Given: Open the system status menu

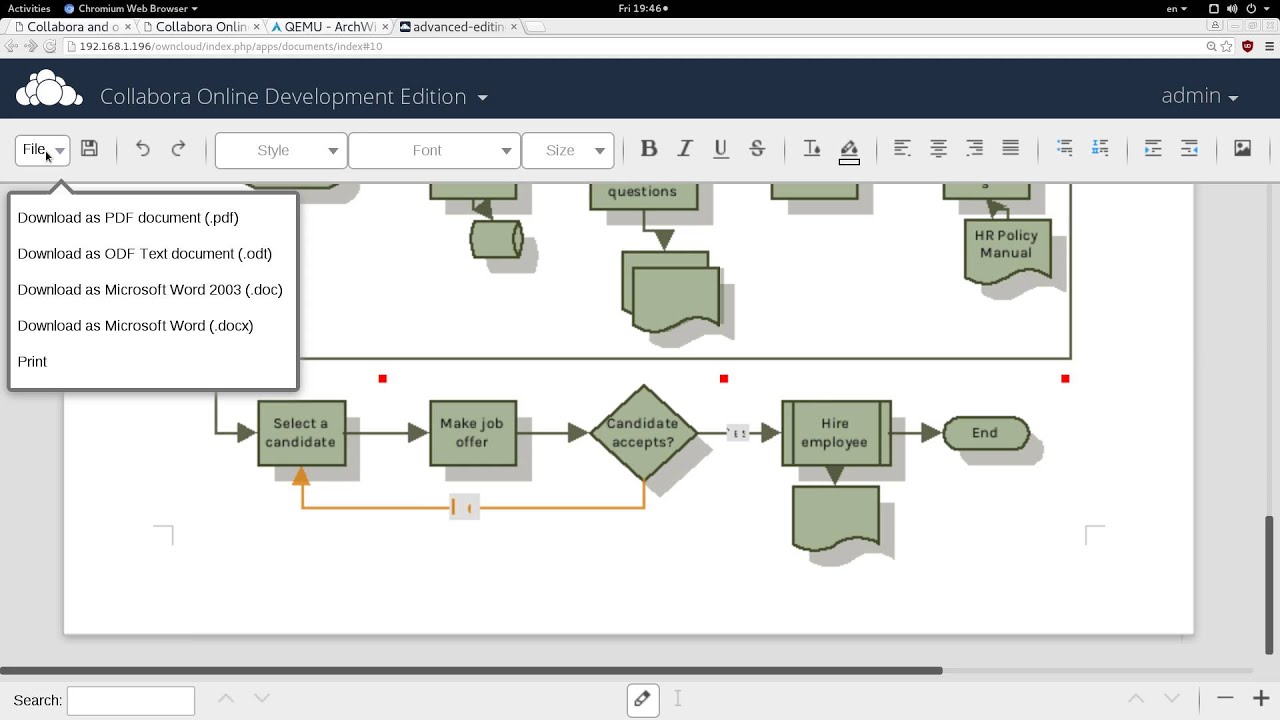Looking at the screenshot, I should (x=1240, y=8).
